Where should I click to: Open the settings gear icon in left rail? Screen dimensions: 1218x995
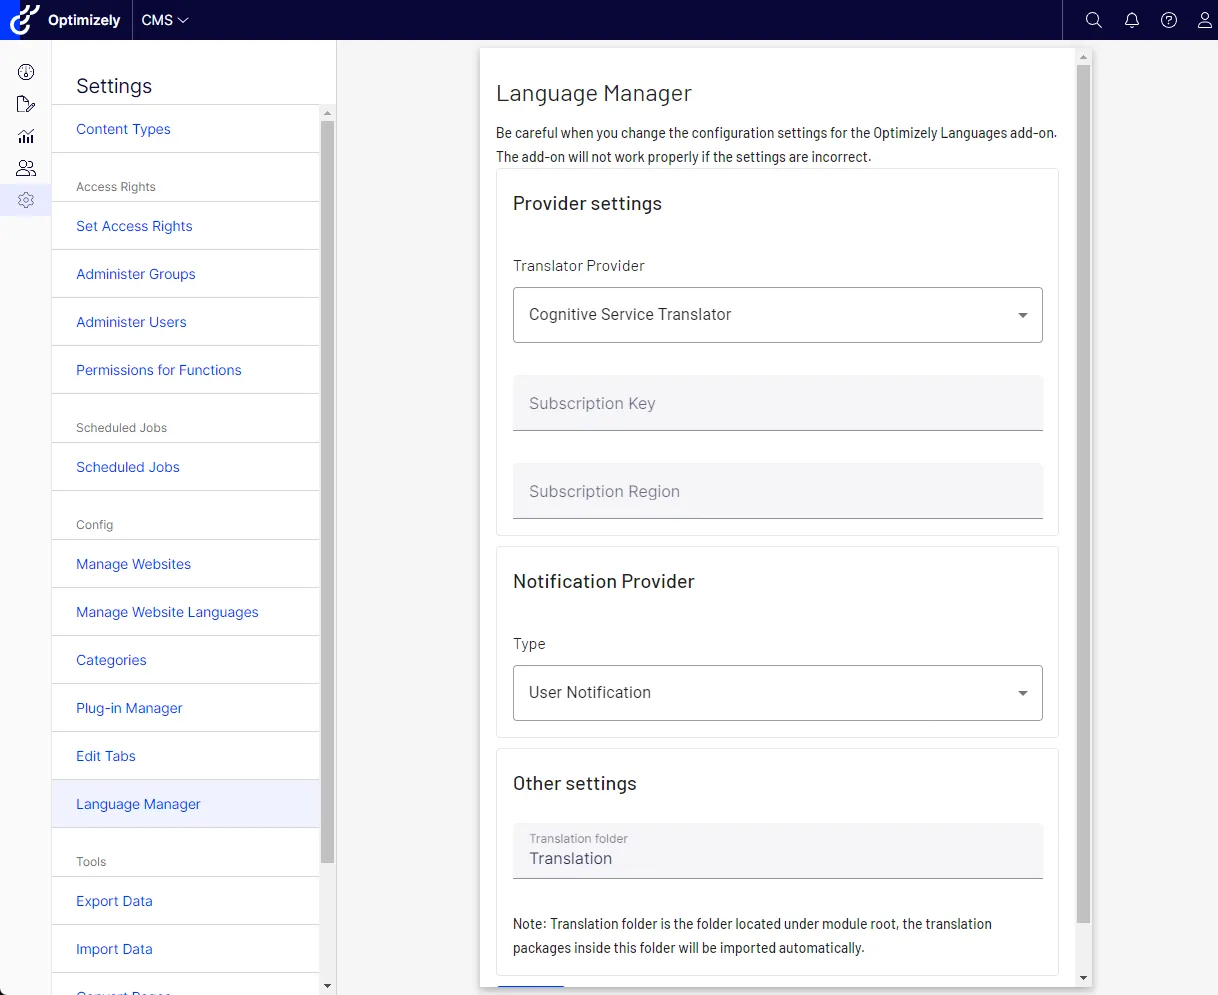[26, 200]
